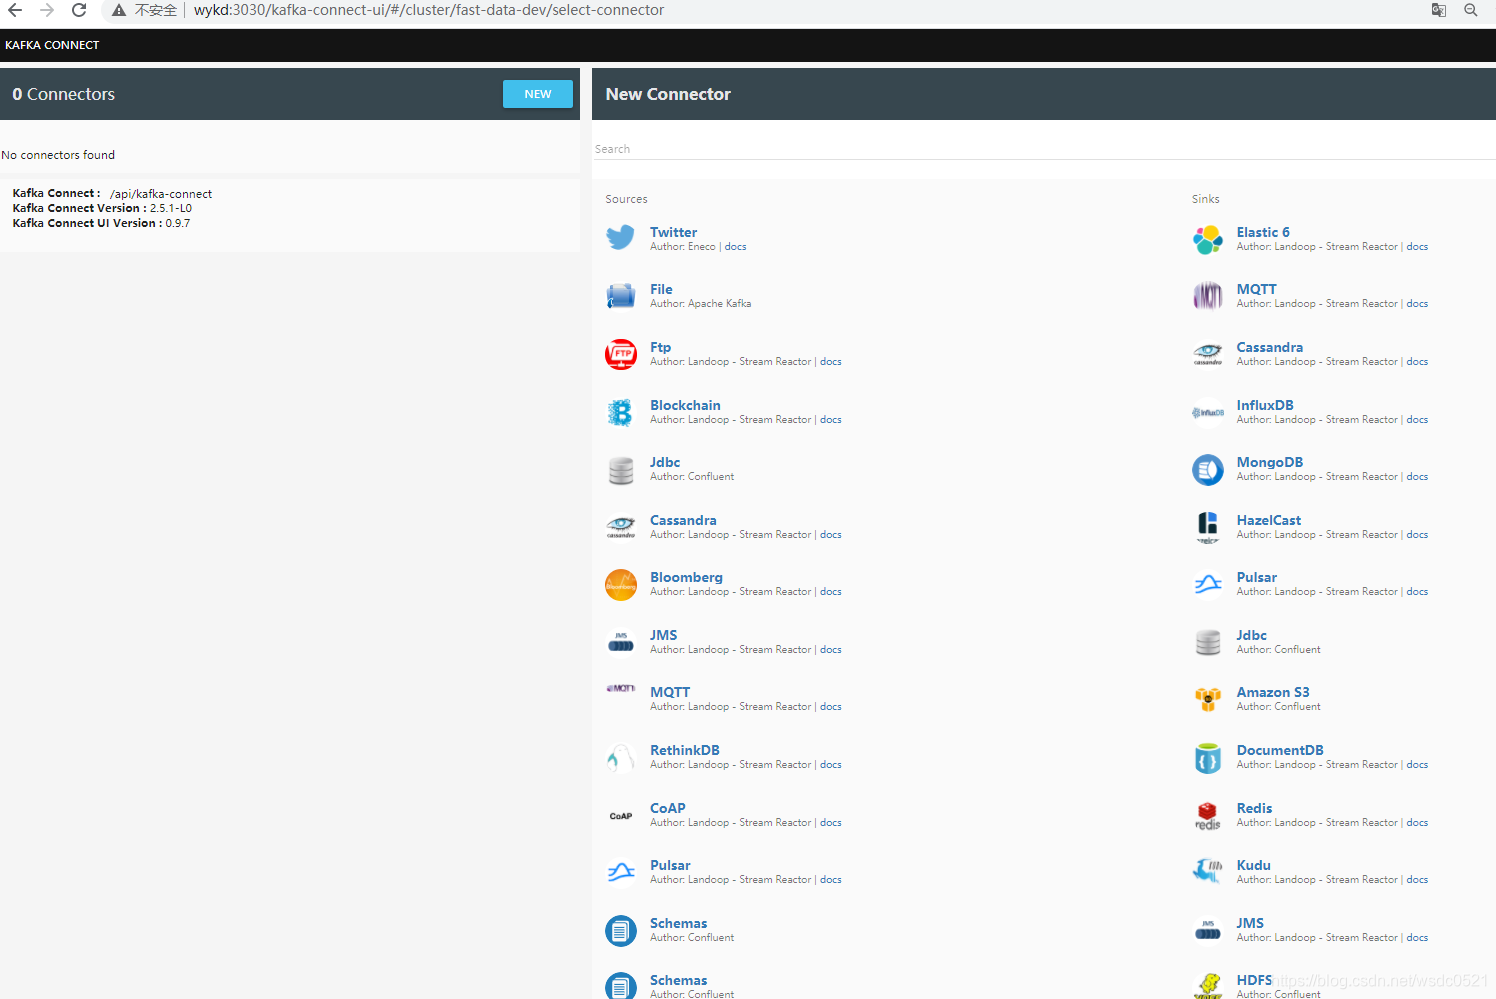Click the JMS sink connector icon
Screen dimensions: 1496x999
(1208, 930)
